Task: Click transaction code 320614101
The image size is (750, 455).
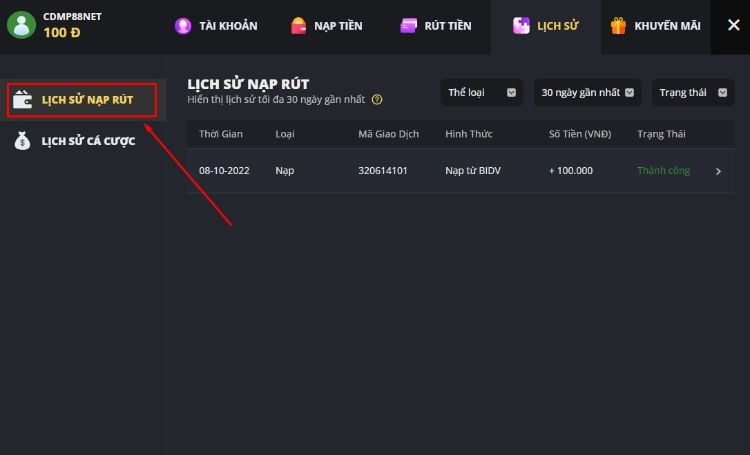Action: click(383, 171)
